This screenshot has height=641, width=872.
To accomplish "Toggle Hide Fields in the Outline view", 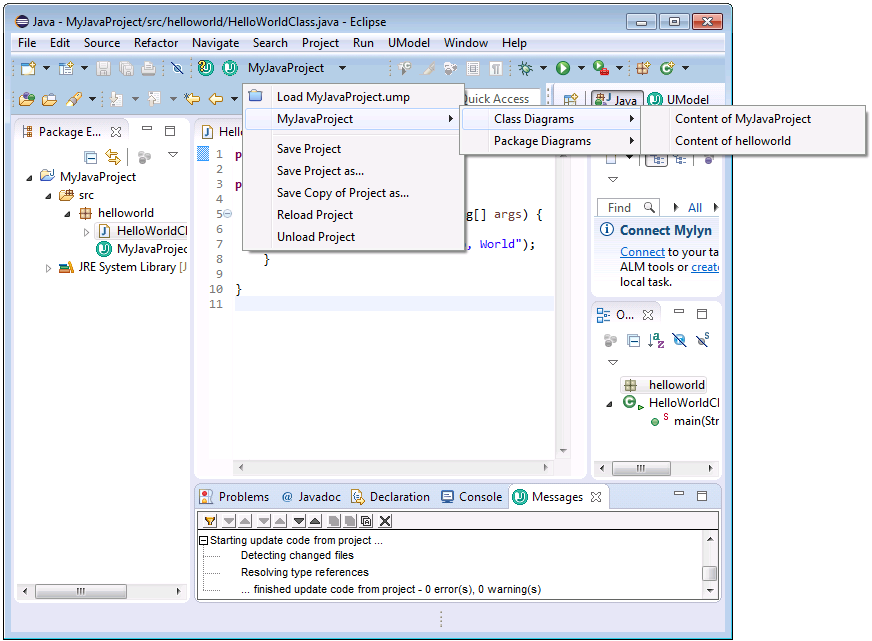I will pos(680,341).
